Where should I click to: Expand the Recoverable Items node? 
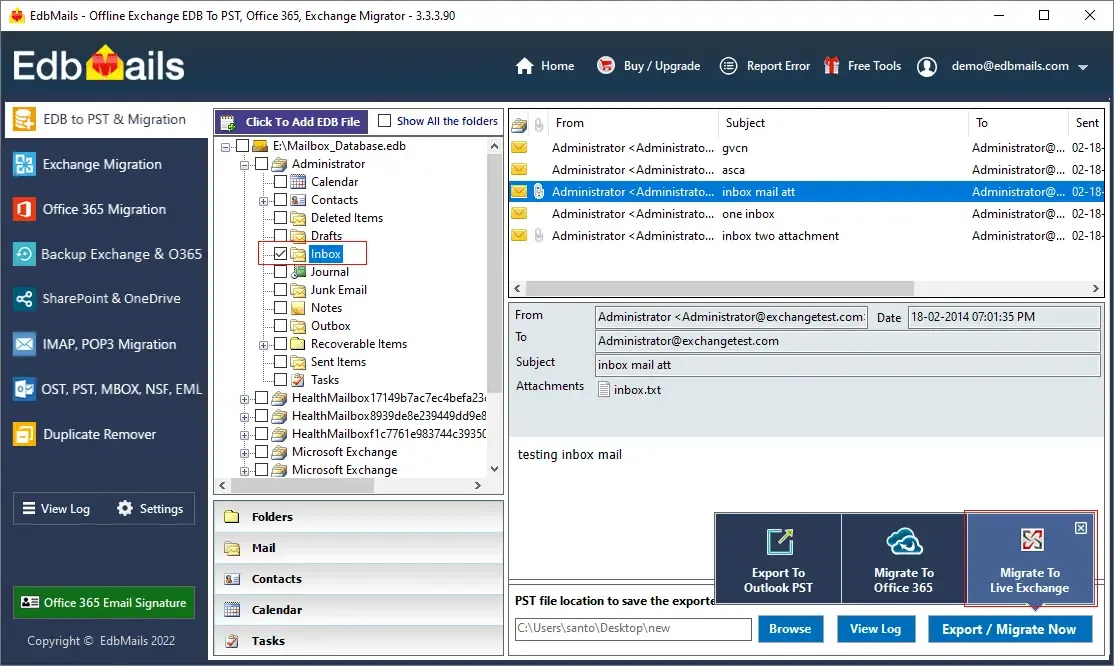pyautogui.click(x=264, y=345)
